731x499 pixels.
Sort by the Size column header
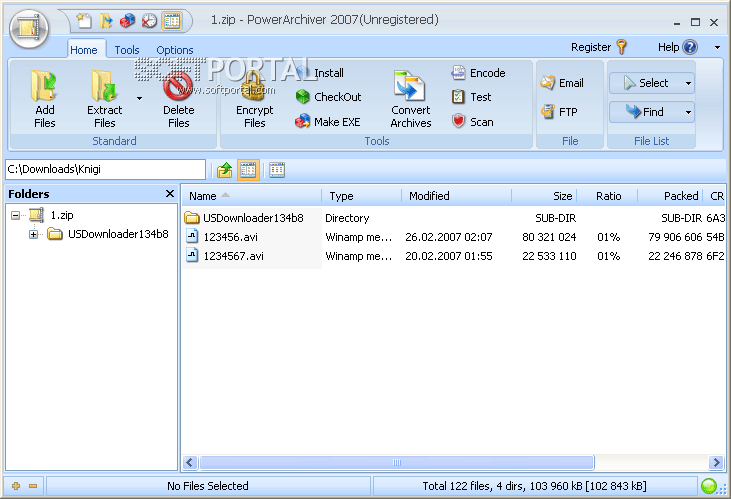click(545, 196)
